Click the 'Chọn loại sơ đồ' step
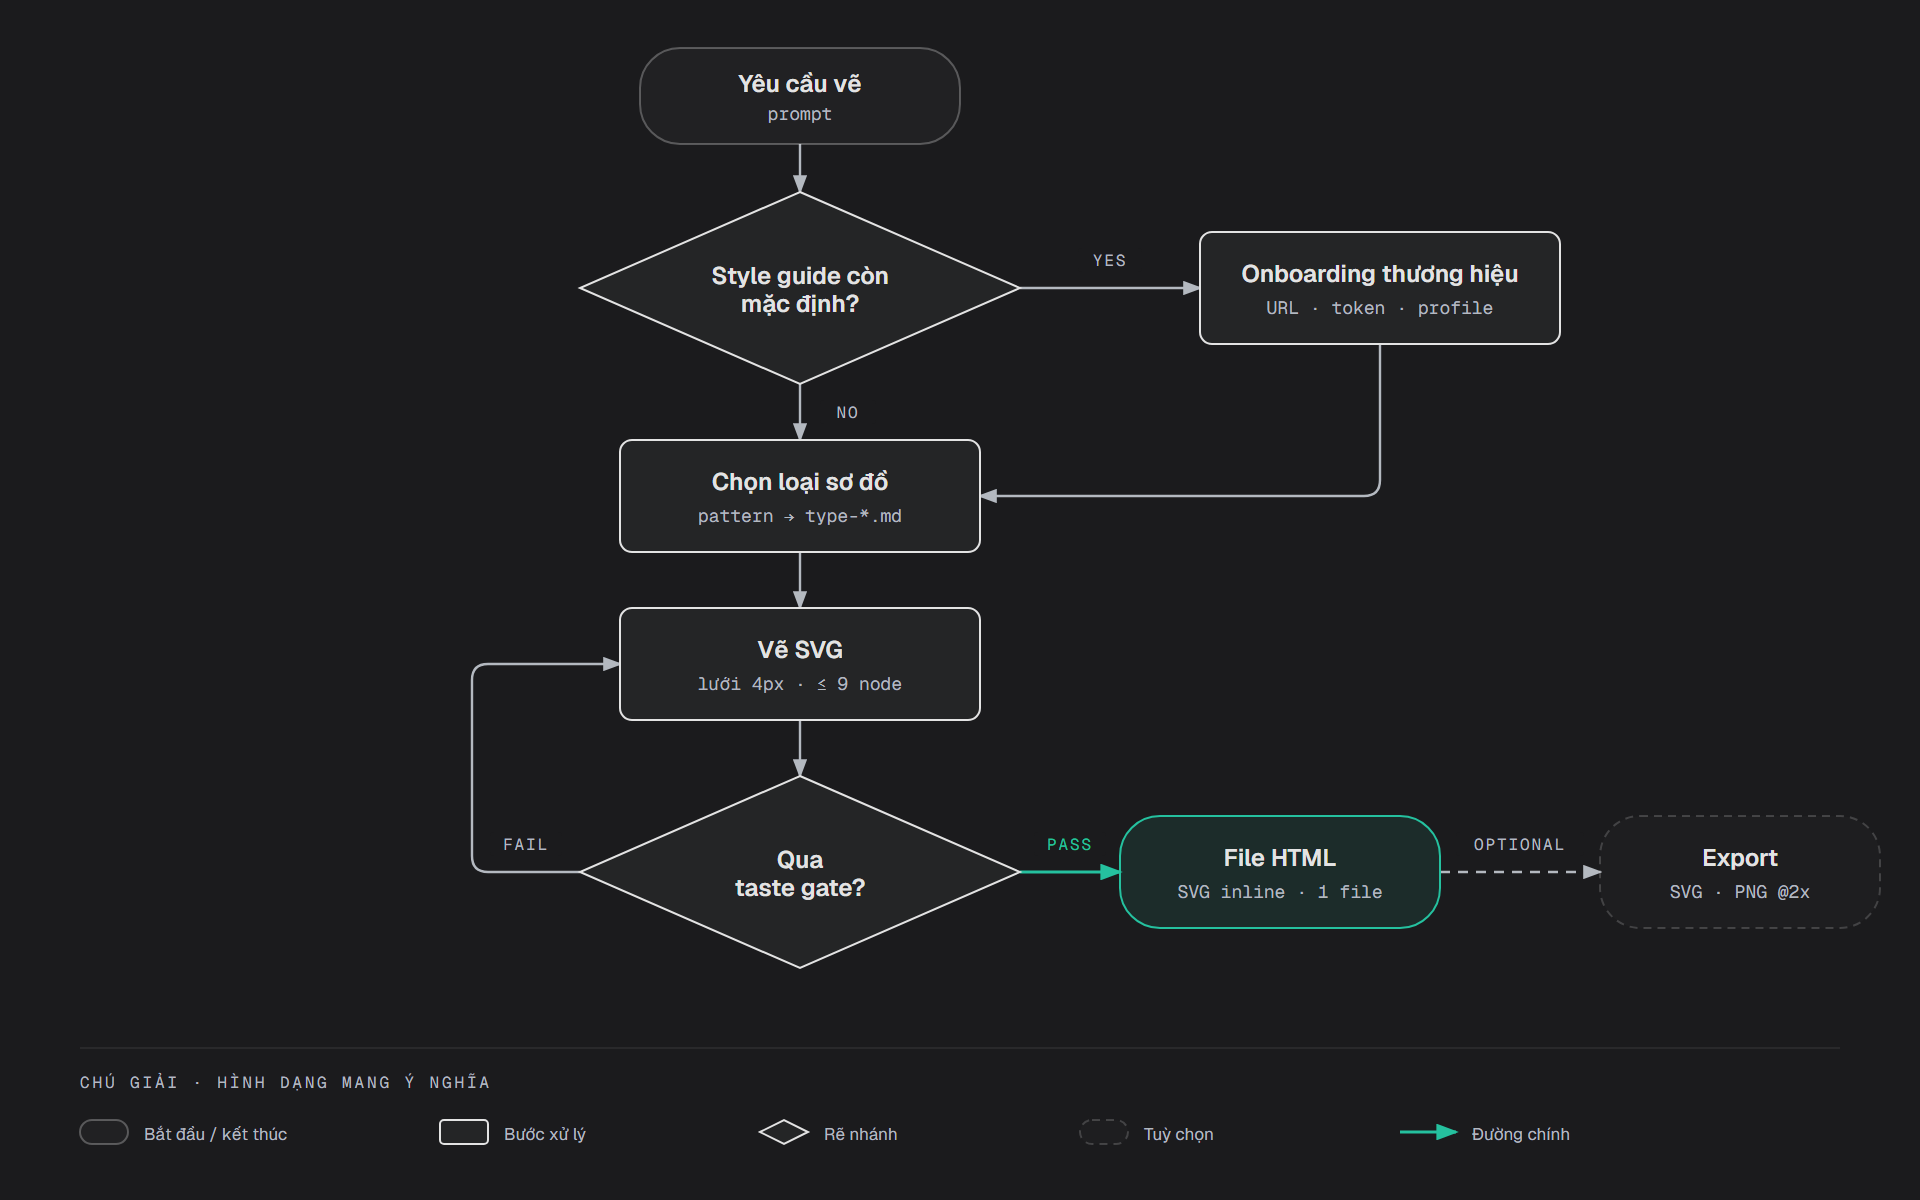The height and width of the screenshot is (1200, 1920). (x=800, y=496)
